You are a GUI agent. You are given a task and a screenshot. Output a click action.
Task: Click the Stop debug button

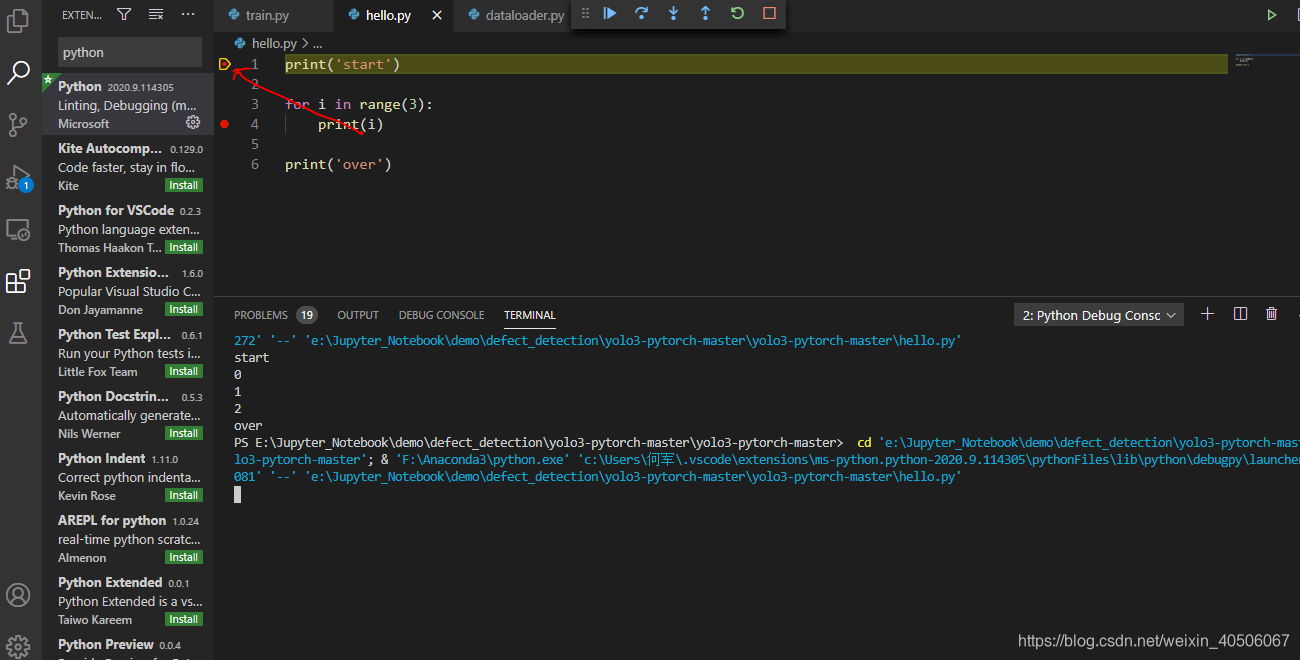click(769, 13)
